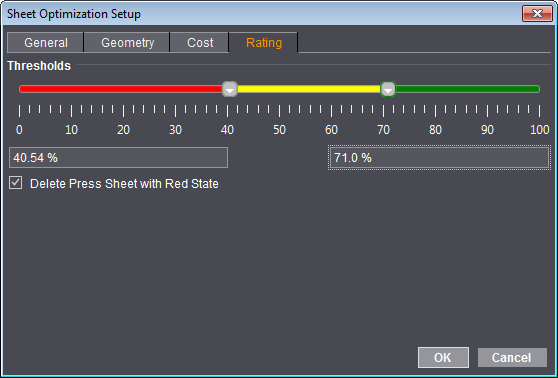The height and width of the screenshot is (378, 558).
Task: Click the 50 mark on threshold scale
Action: [x=279, y=130]
